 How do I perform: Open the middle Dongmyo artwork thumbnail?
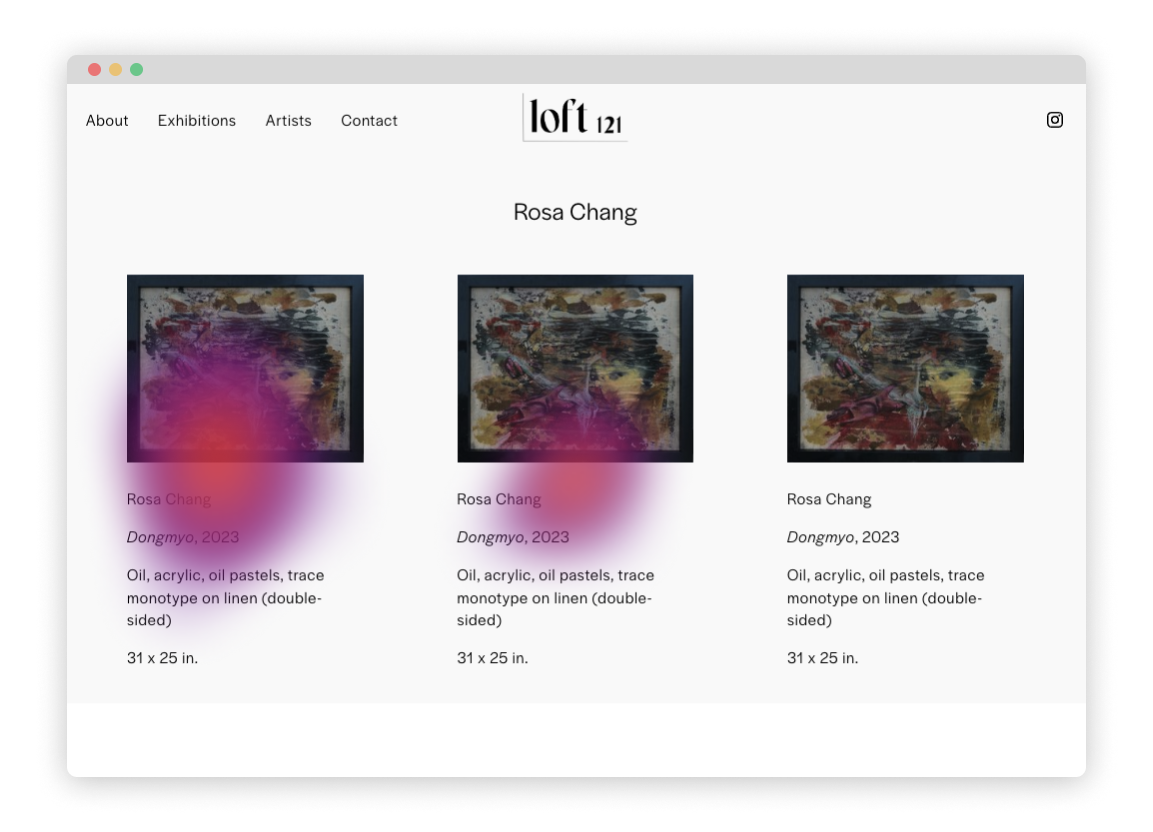pos(575,369)
